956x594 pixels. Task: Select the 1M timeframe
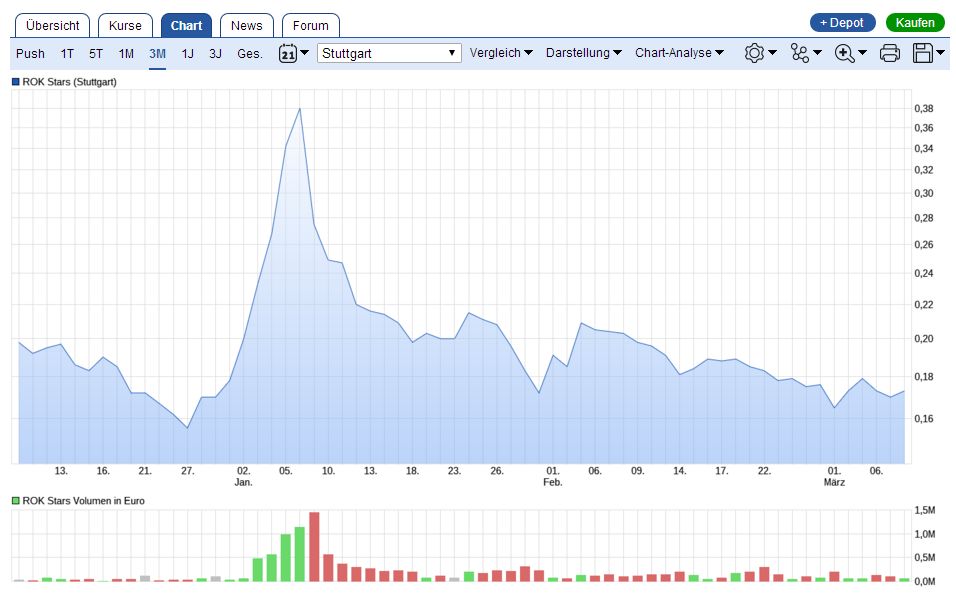click(126, 54)
